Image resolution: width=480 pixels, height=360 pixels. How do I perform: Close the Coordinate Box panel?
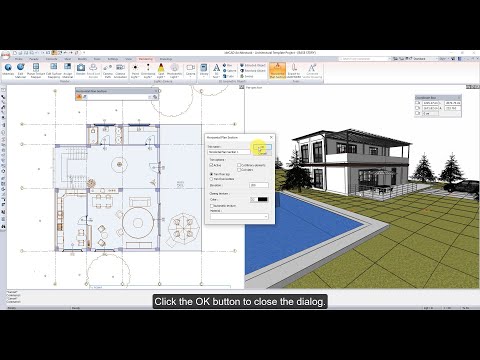click(x=459, y=98)
